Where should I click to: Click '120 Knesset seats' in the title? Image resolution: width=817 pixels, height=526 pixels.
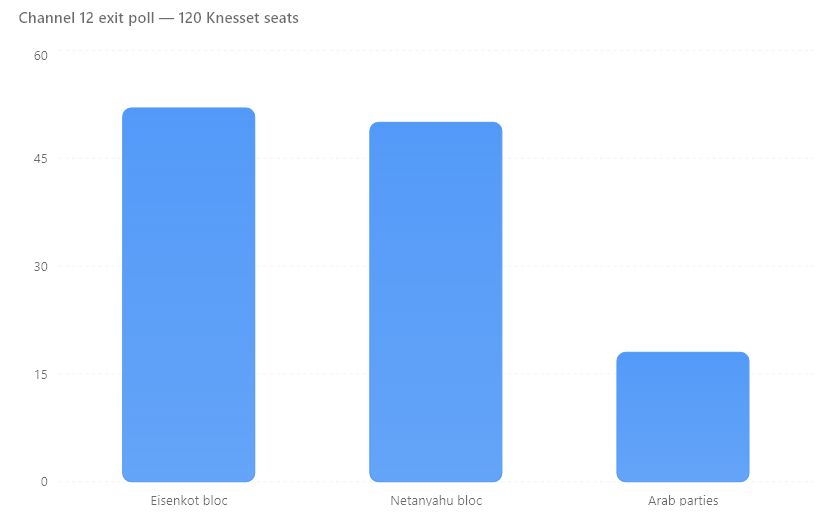[238, 18]
